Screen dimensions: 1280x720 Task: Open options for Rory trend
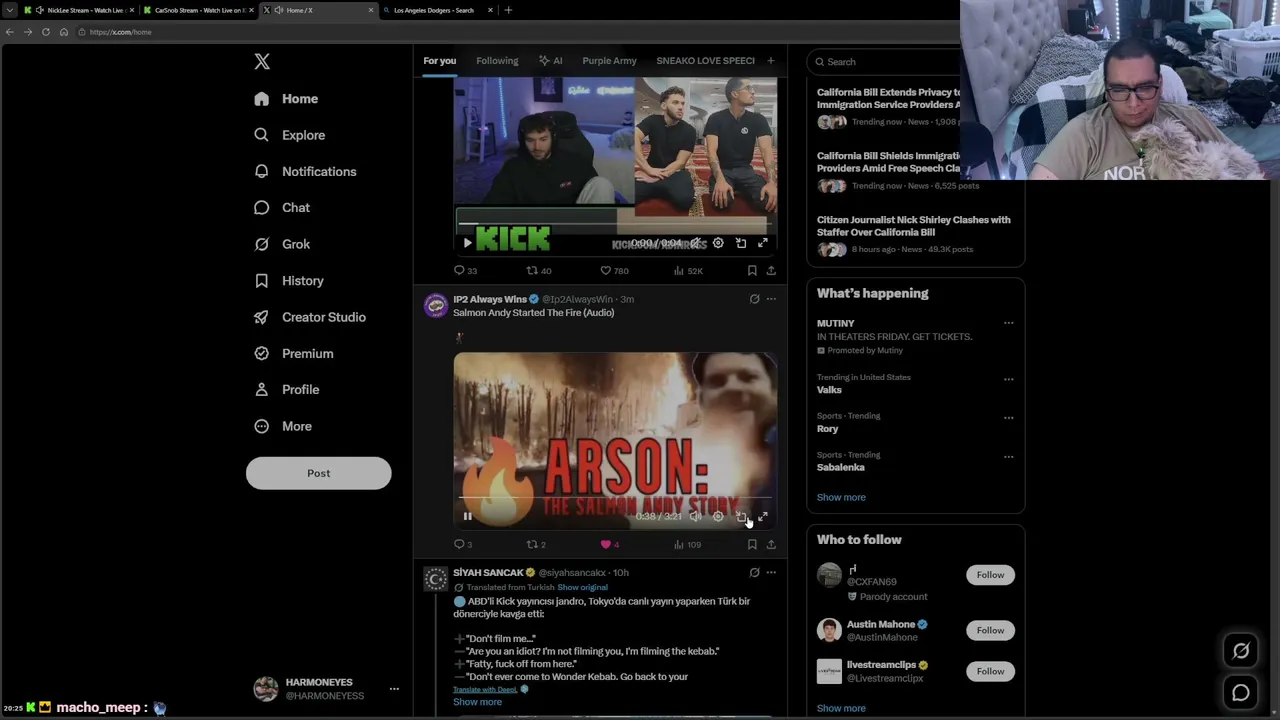pyautogui.click(x=1008, y=418)
